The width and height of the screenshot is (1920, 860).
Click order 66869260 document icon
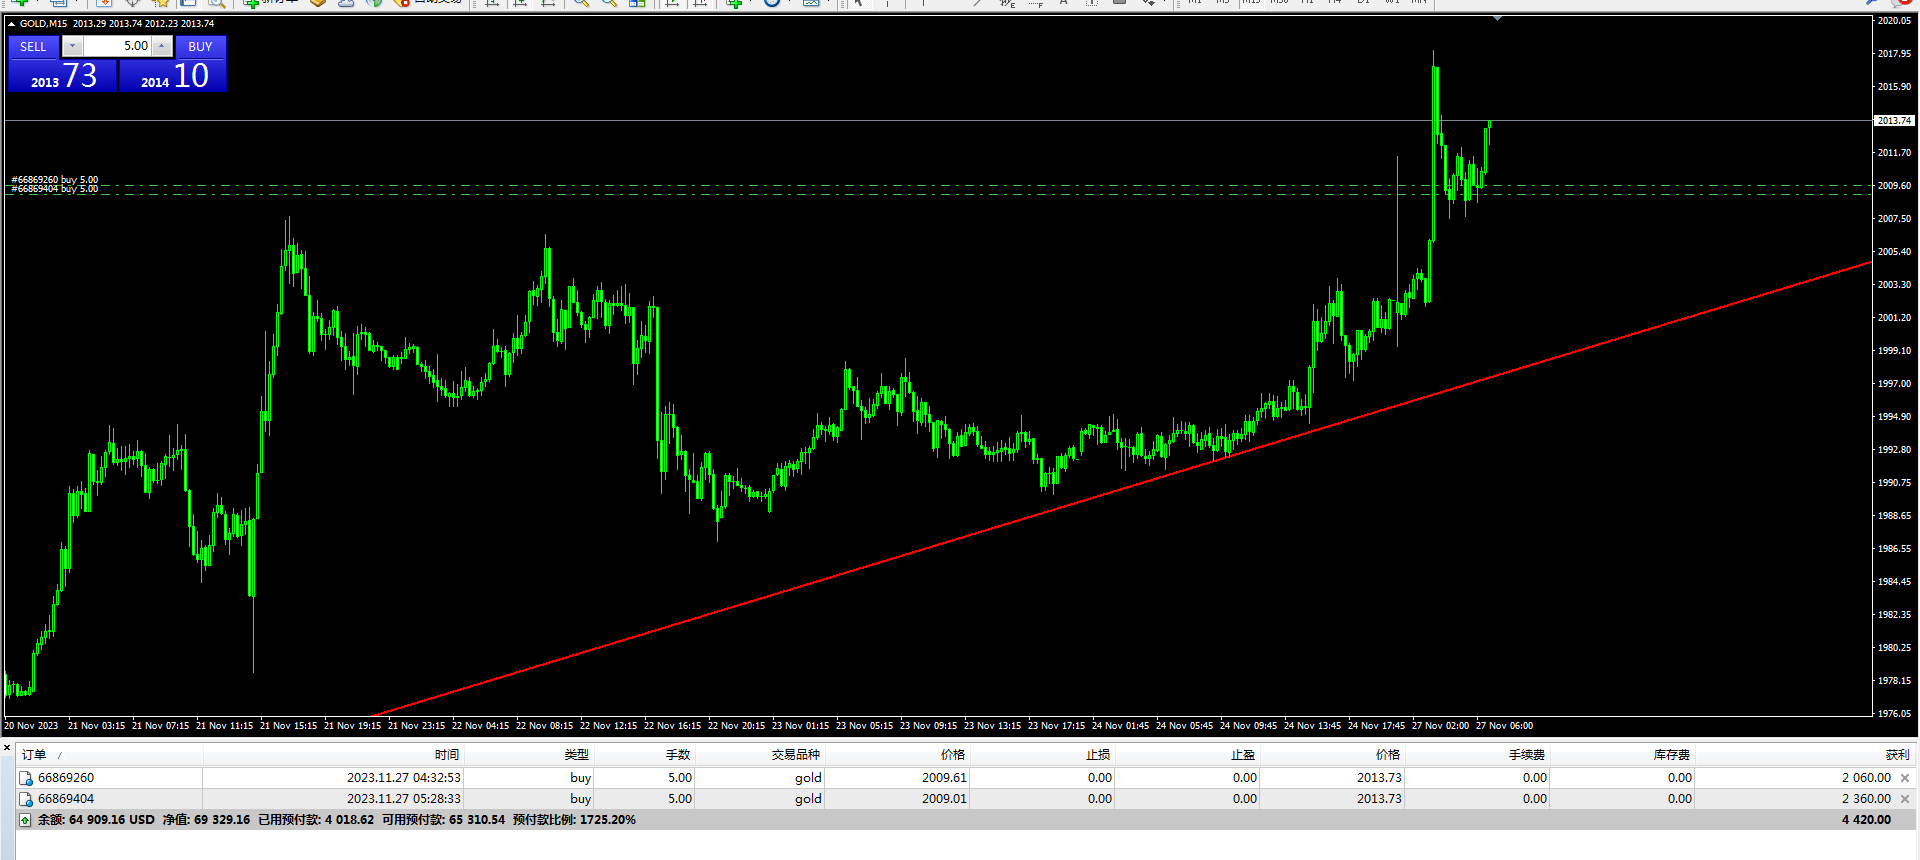[26, 778]
